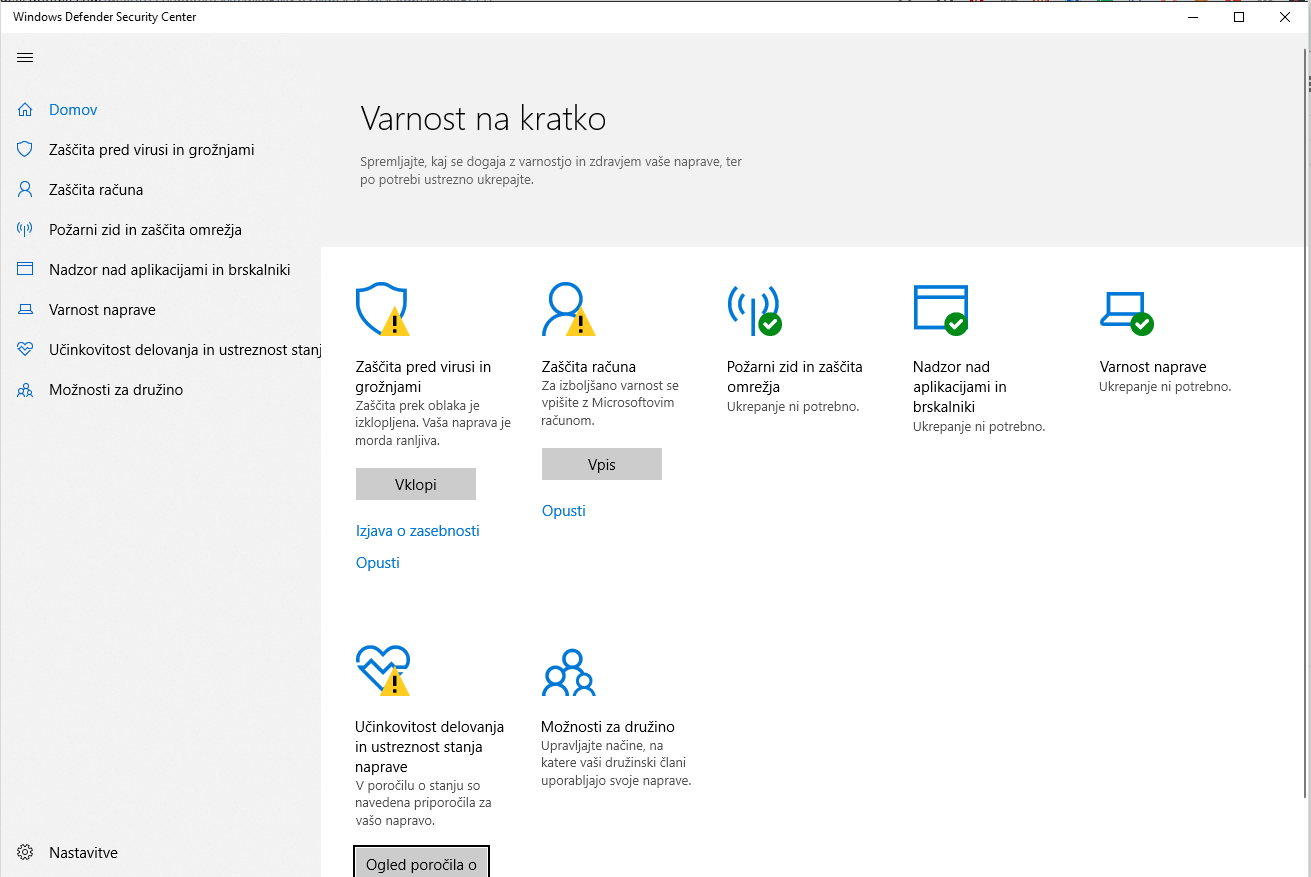1311x877 pixels.
Task: Go to Požarni zid in zaščita omrežja
Action: 145,230
